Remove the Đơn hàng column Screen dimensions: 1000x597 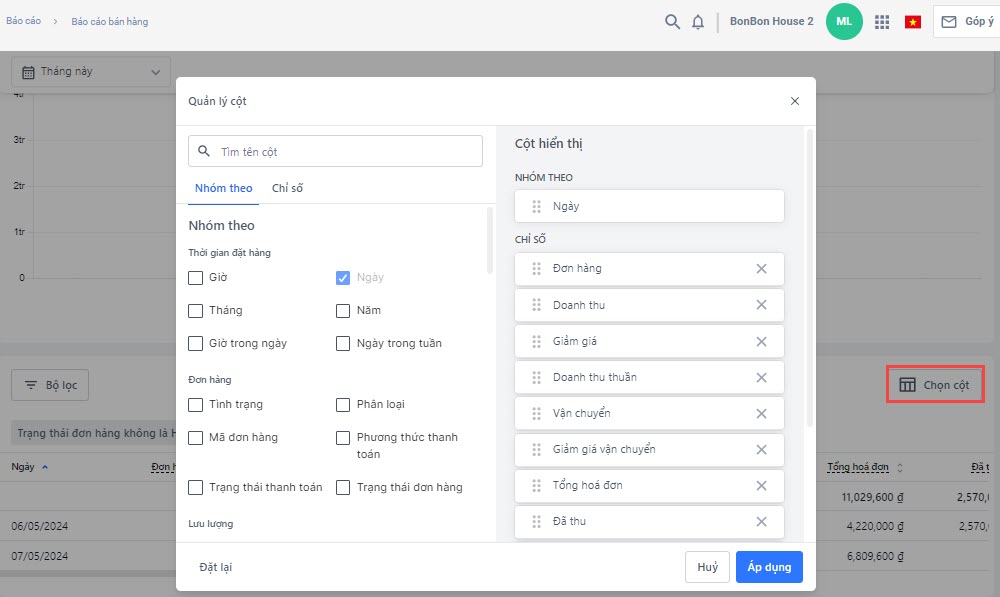click(x=761, y=269)
